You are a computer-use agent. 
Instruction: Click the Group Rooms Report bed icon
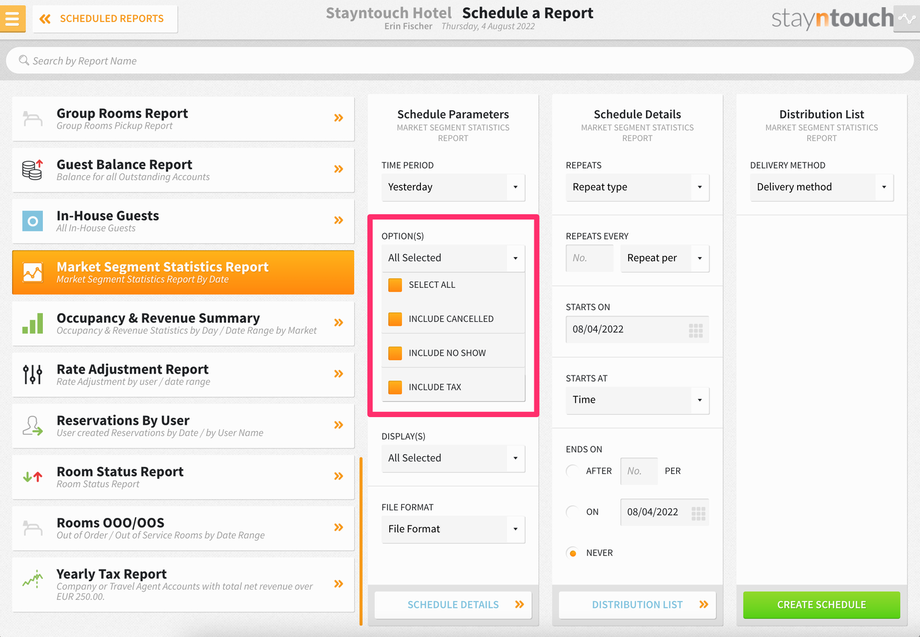click(32, 118)
